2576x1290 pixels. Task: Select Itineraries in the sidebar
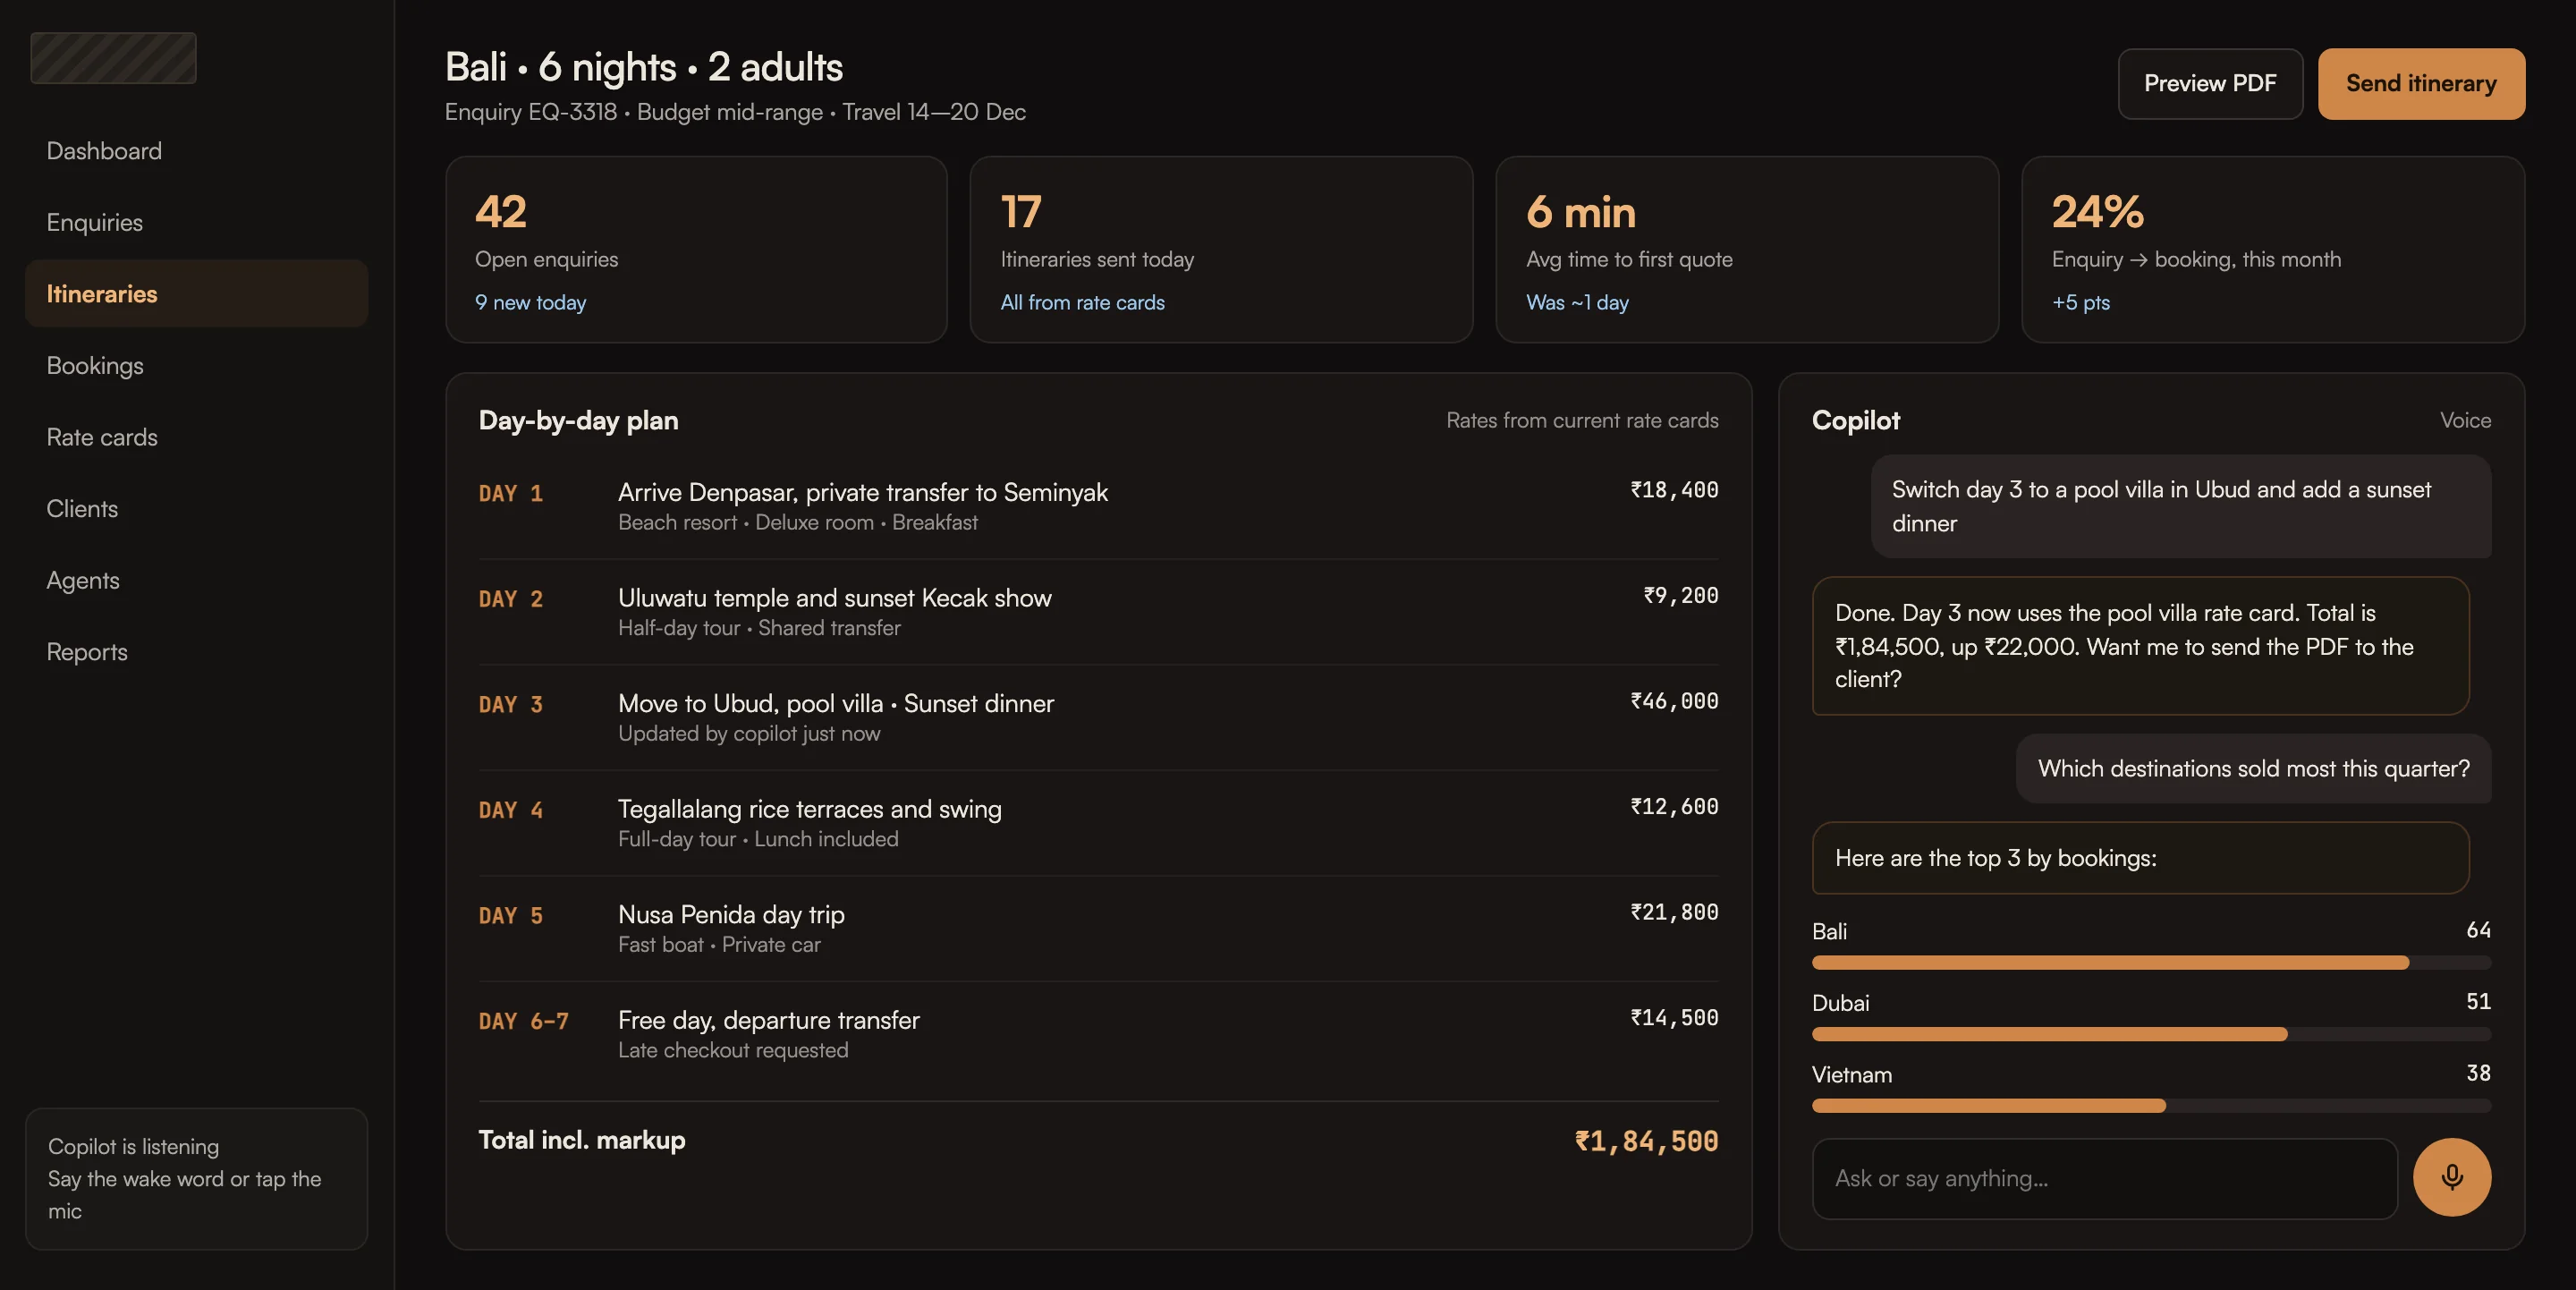(x=197, y=294)
